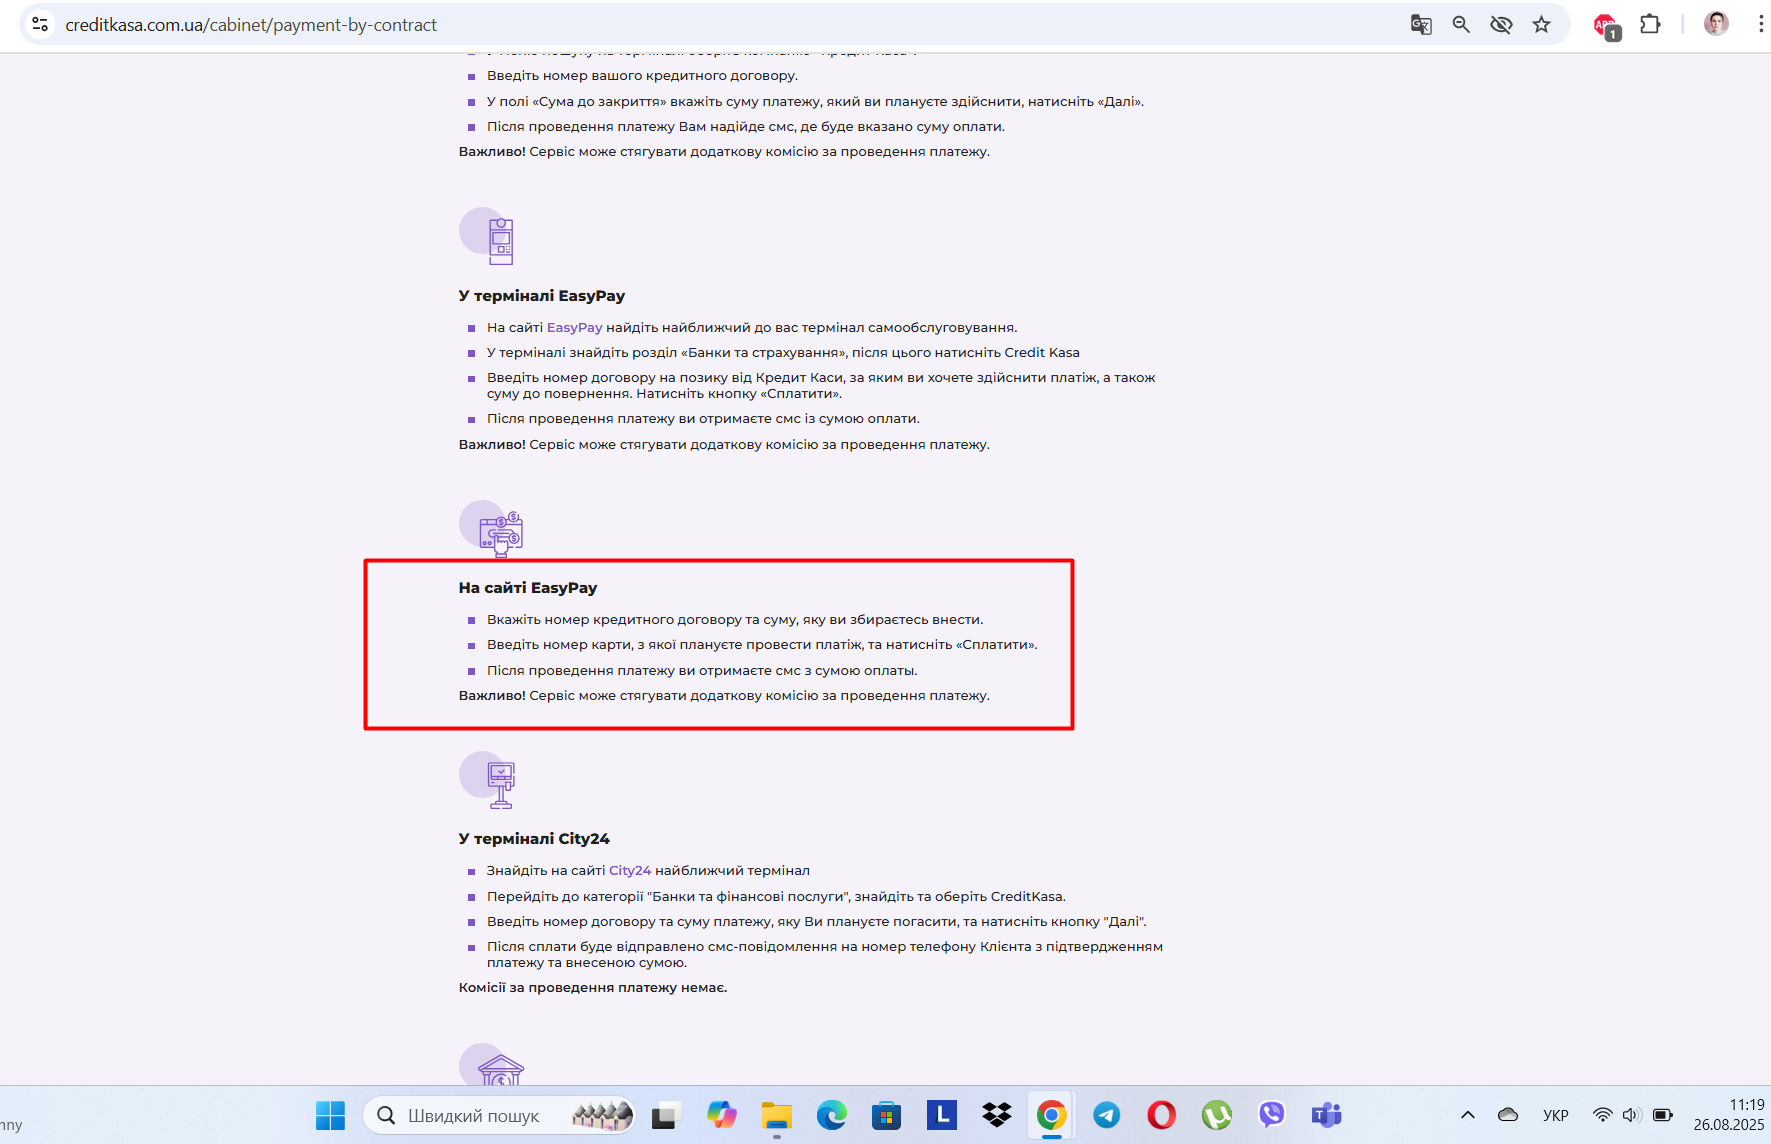1771x1144 pixels.
Task: Open Microsoft Edge from the taskbar
Action: 831,1115
